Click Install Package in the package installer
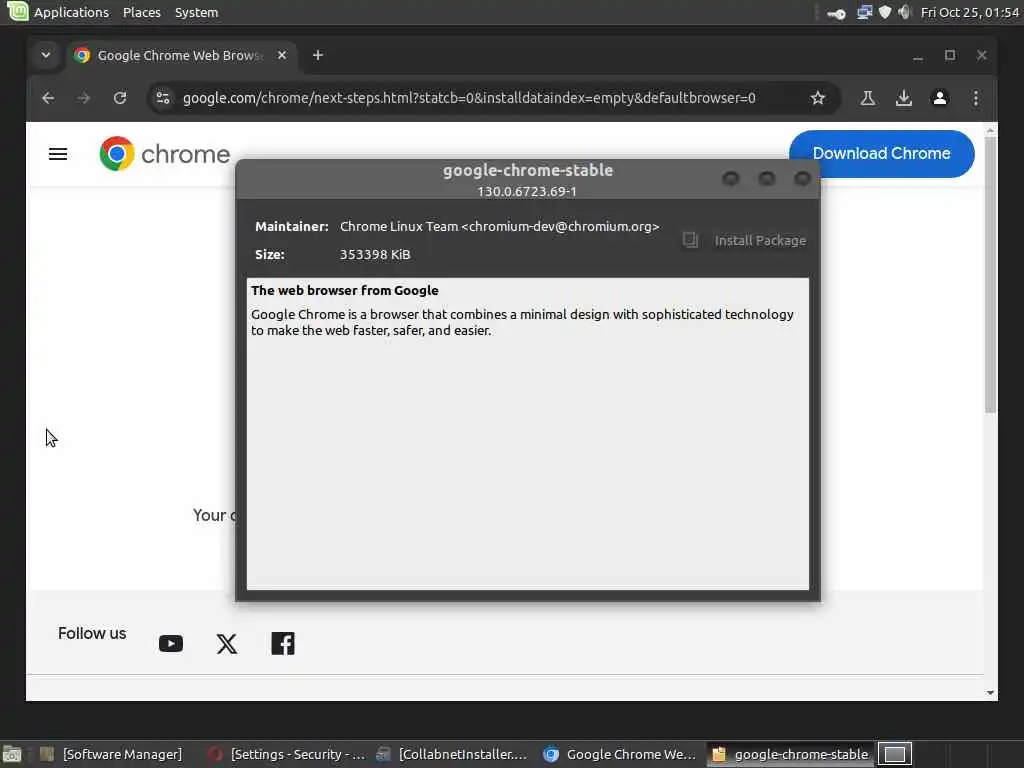The image size is (1024, 768). click(x=744, y=240)
